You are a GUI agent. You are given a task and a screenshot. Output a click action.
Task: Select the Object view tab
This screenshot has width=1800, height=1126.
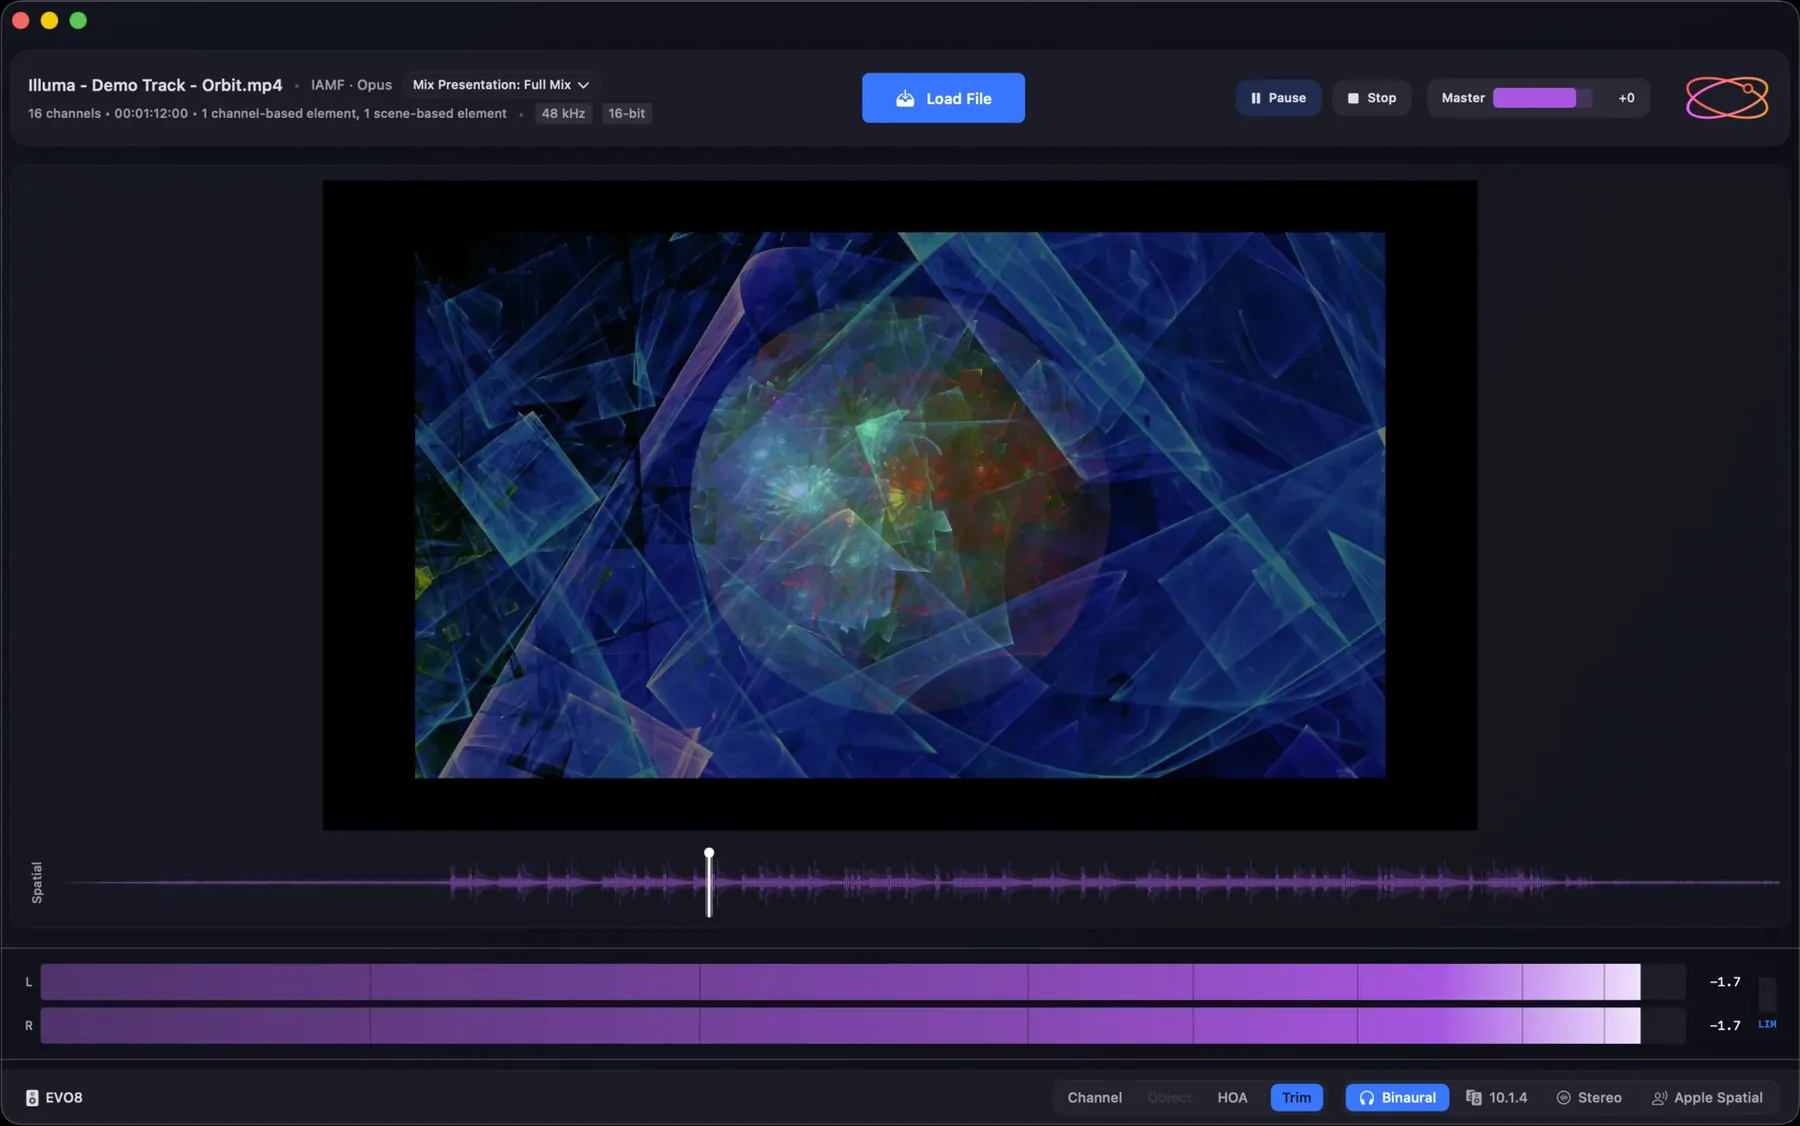coord(1169,1097)
